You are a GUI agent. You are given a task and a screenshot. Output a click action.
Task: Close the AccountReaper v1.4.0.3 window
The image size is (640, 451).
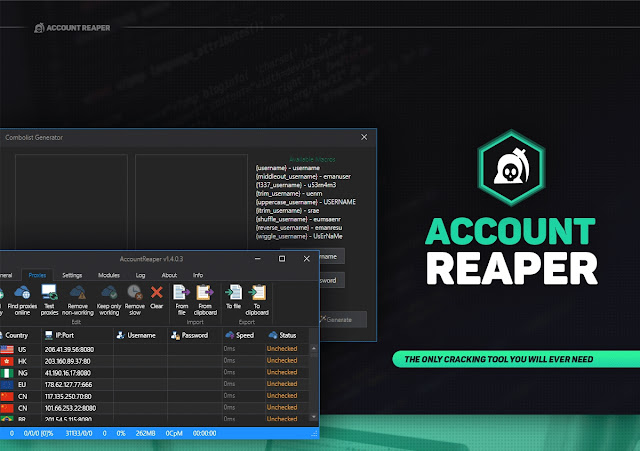pos(307,258)
